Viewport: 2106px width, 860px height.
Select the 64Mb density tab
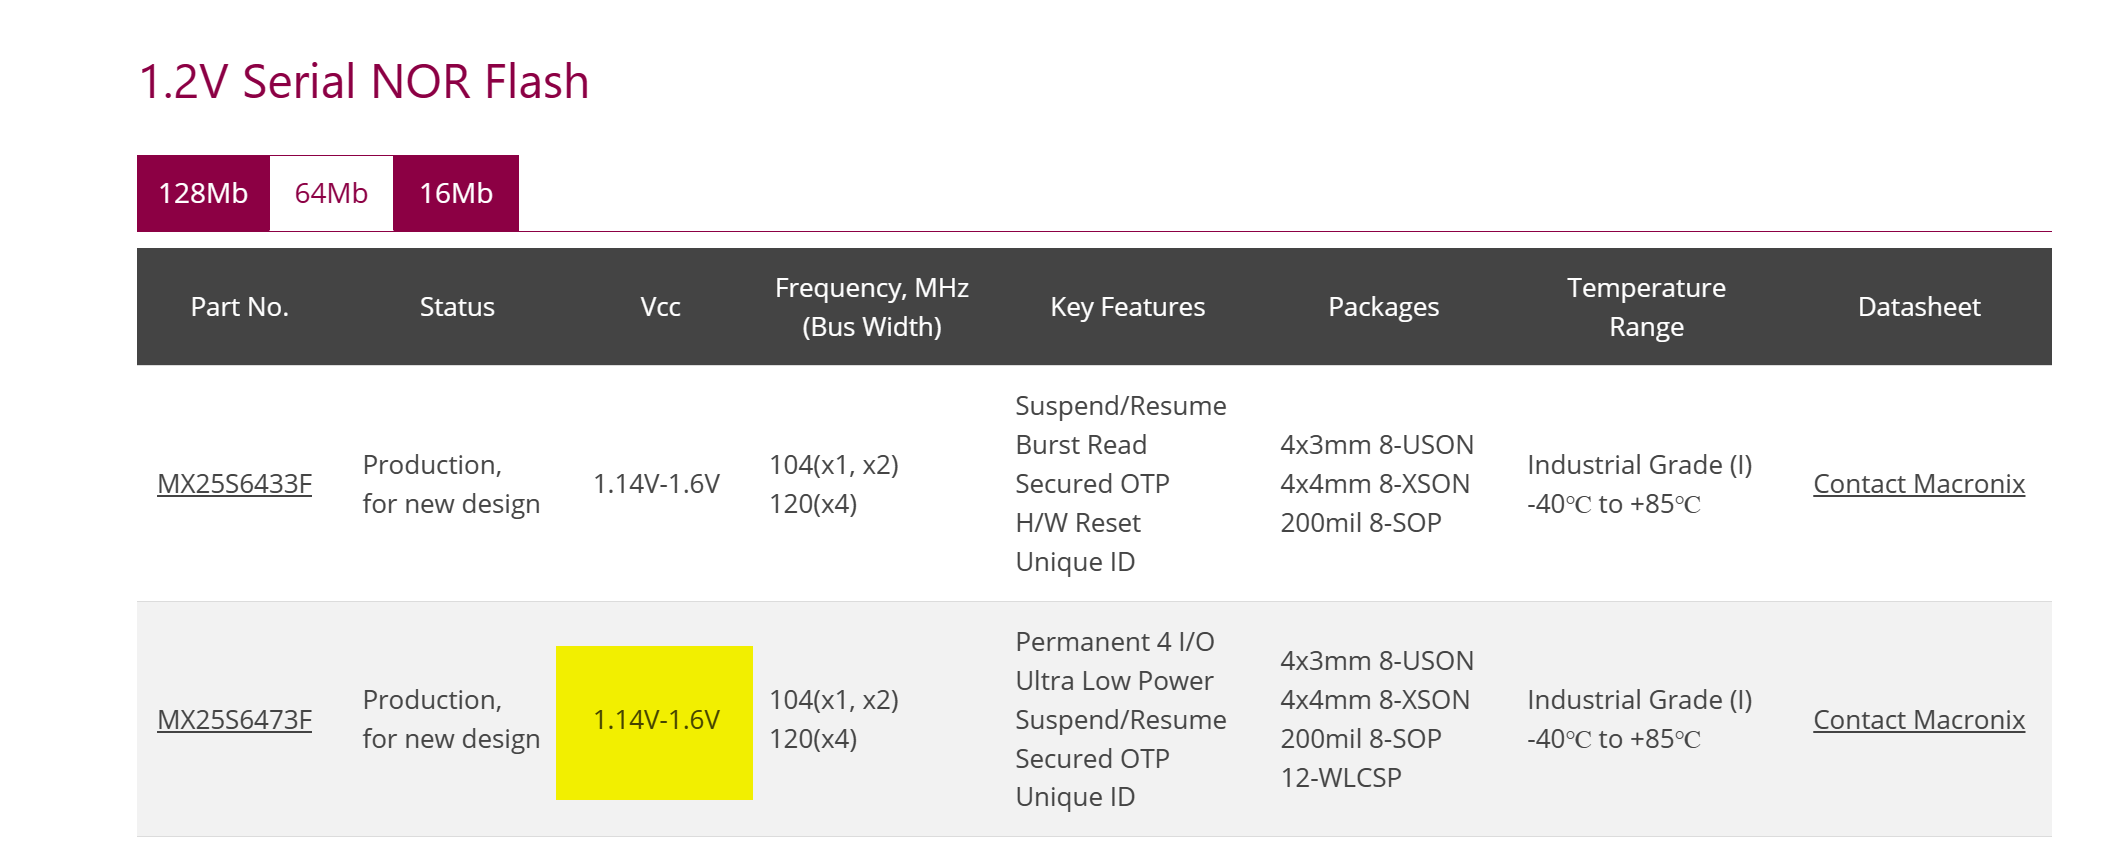[x=331, y=193]
